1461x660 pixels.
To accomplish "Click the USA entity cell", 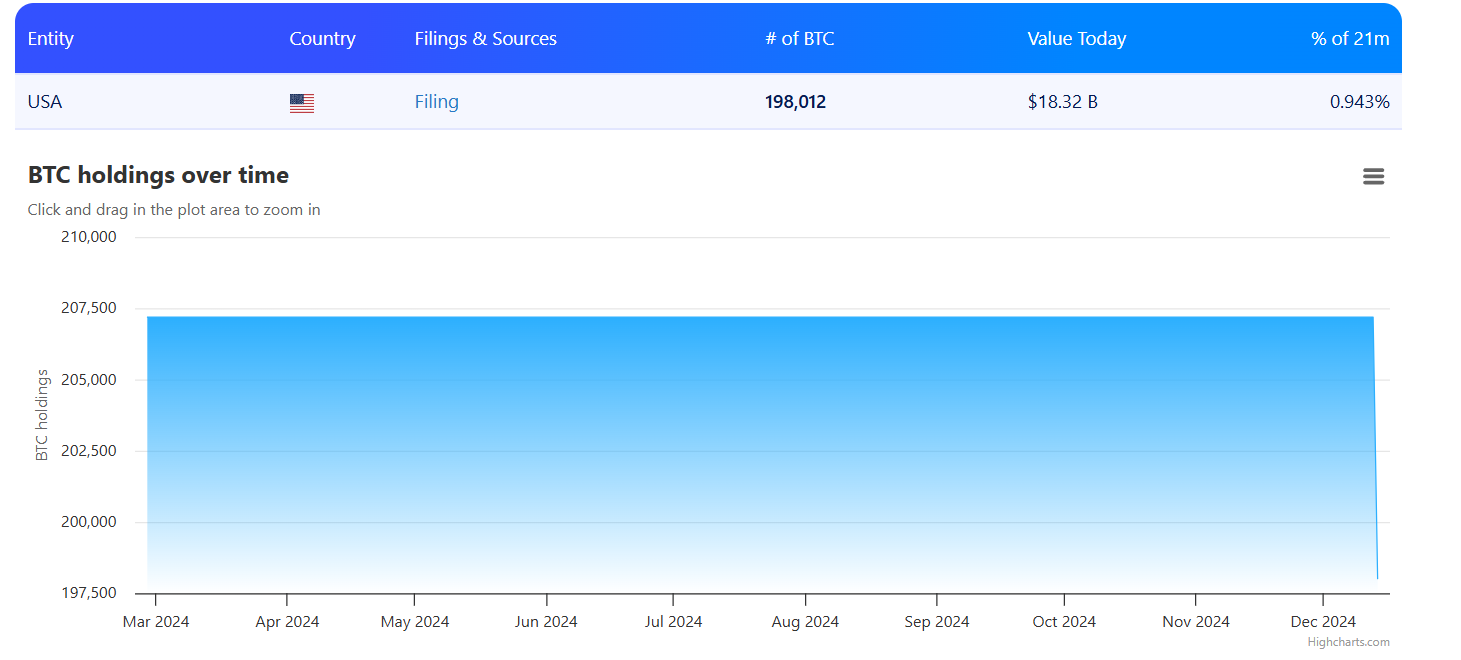I will [45, 102].
